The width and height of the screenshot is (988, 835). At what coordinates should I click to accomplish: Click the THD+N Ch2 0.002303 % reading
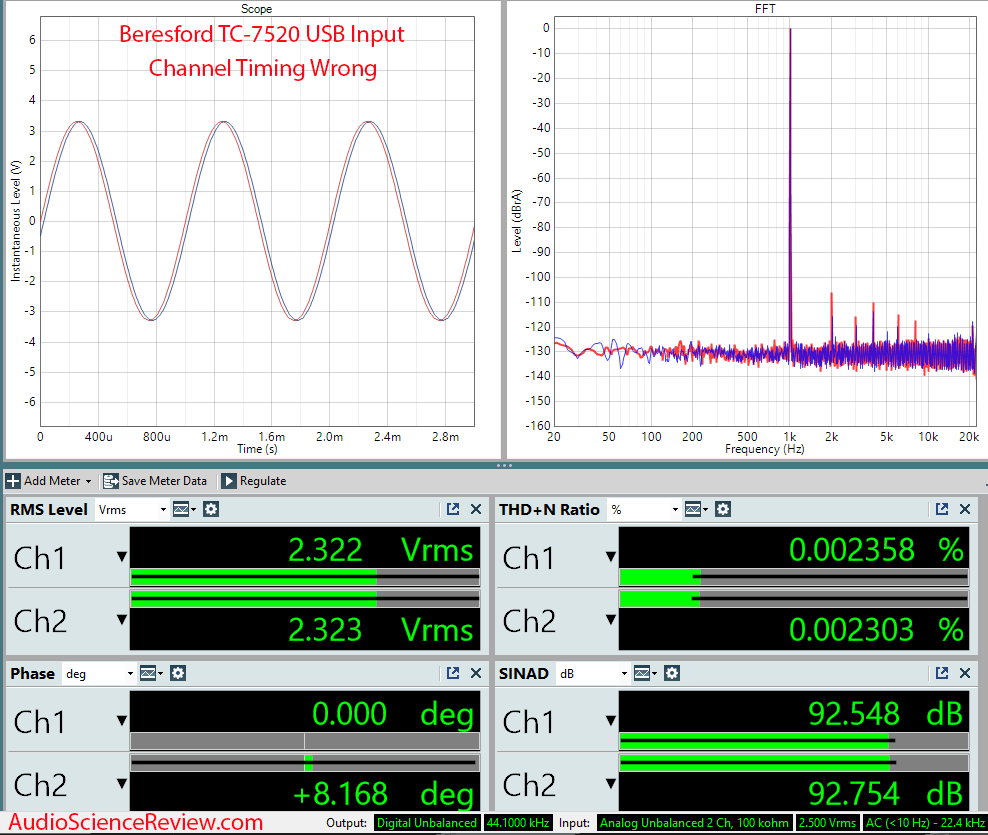click(876, 630)
